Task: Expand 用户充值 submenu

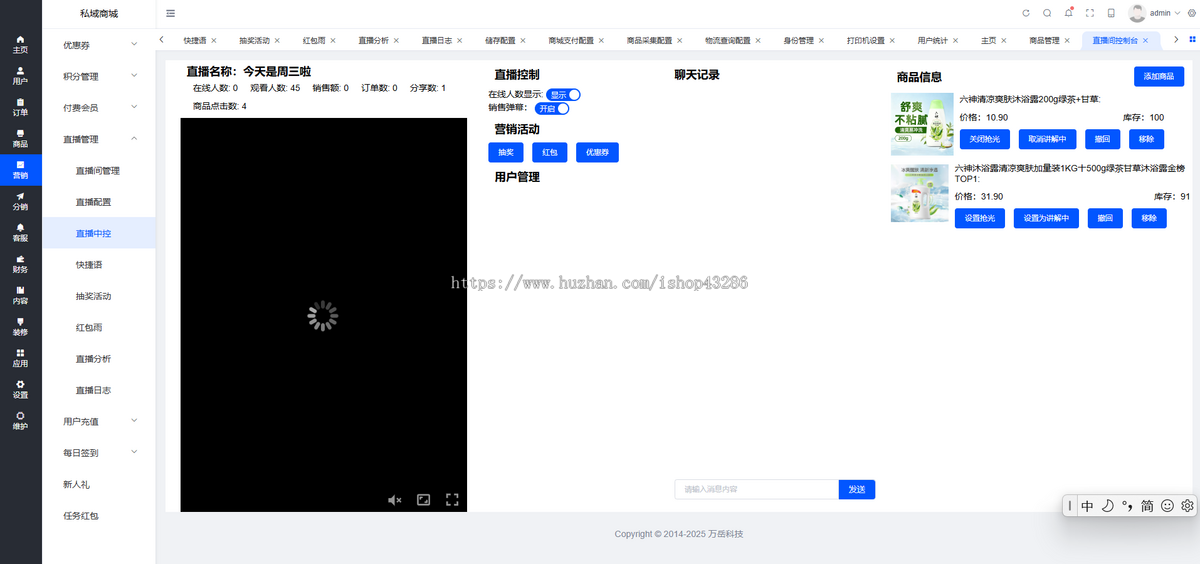Action: (99, 421)
